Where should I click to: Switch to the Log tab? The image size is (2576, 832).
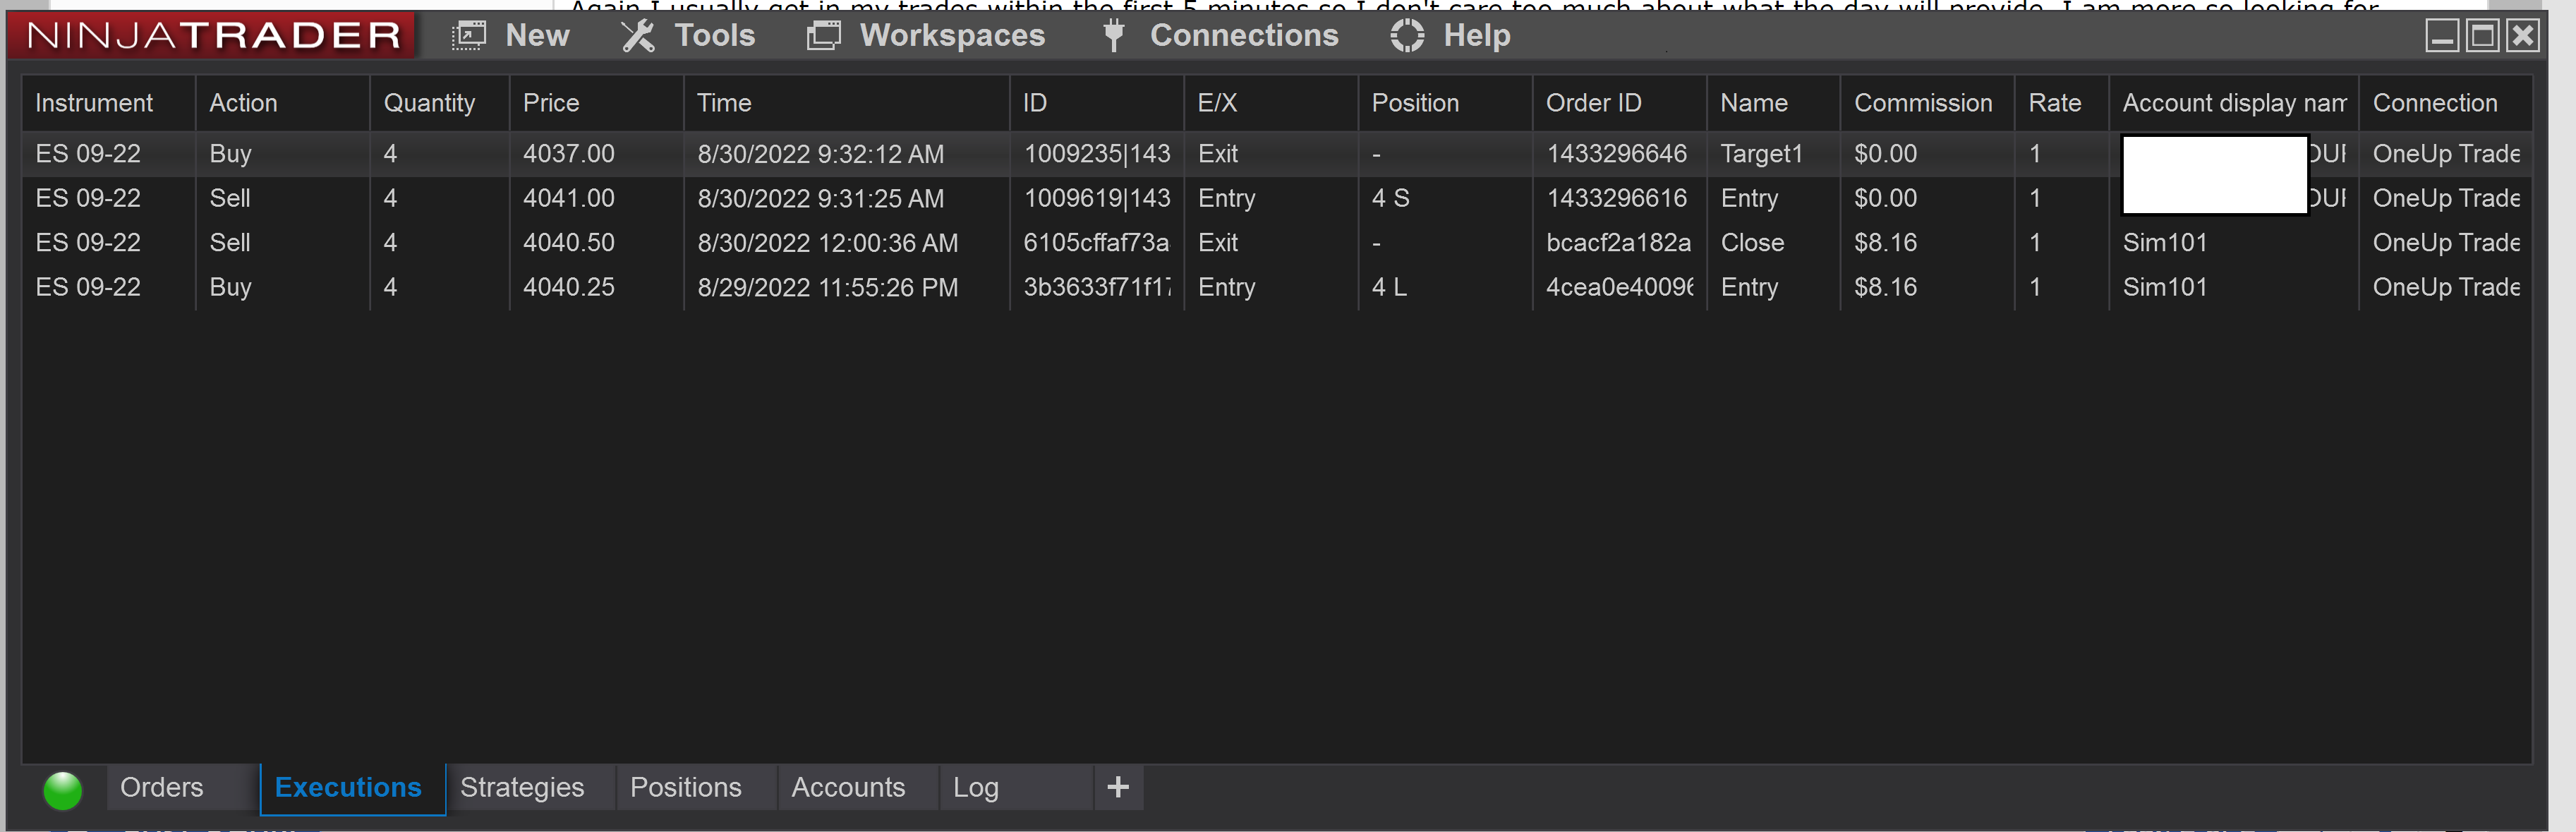(x=1015, y=788)
